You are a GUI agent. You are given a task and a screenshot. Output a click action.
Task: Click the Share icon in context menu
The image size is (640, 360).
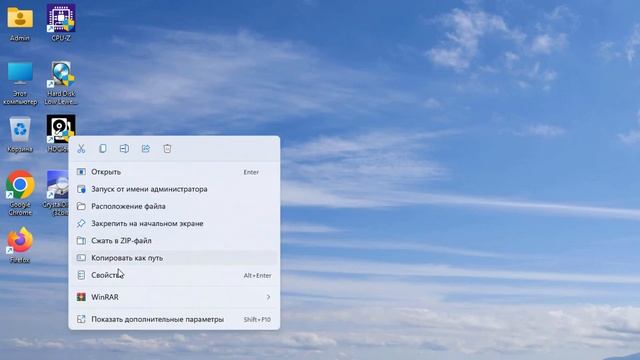click(x=146, y=149)
